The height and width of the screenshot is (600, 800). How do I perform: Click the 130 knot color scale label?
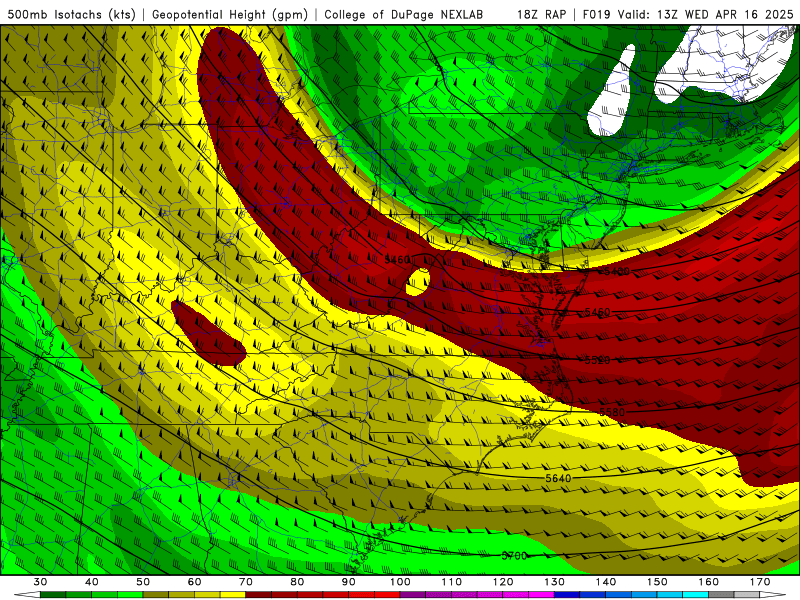(x=555, y=582)
